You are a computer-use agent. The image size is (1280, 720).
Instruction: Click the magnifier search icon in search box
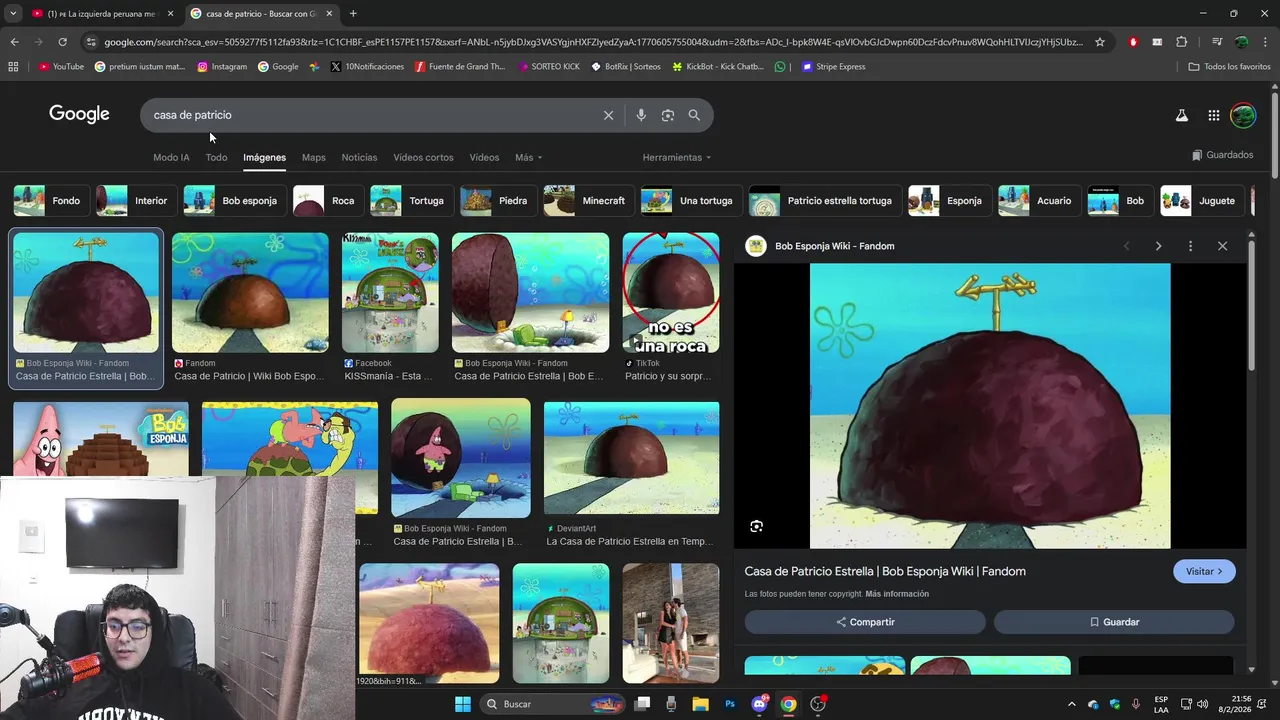pos(694,115)
